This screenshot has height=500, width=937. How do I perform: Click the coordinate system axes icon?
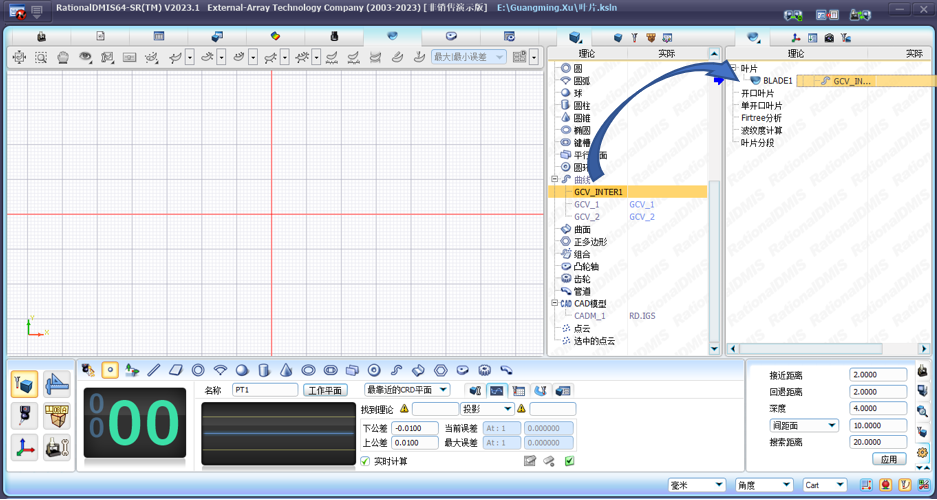25,448
